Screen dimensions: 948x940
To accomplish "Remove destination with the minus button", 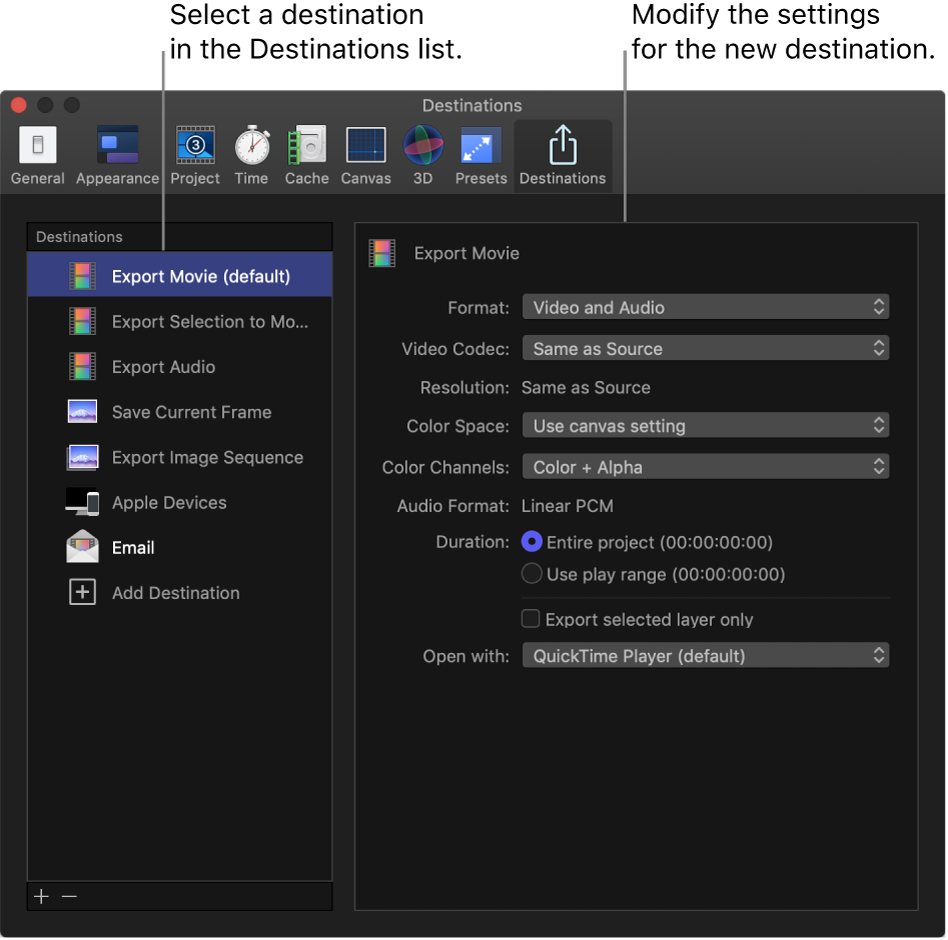I will pyautogui.click(x=69, y=896).
